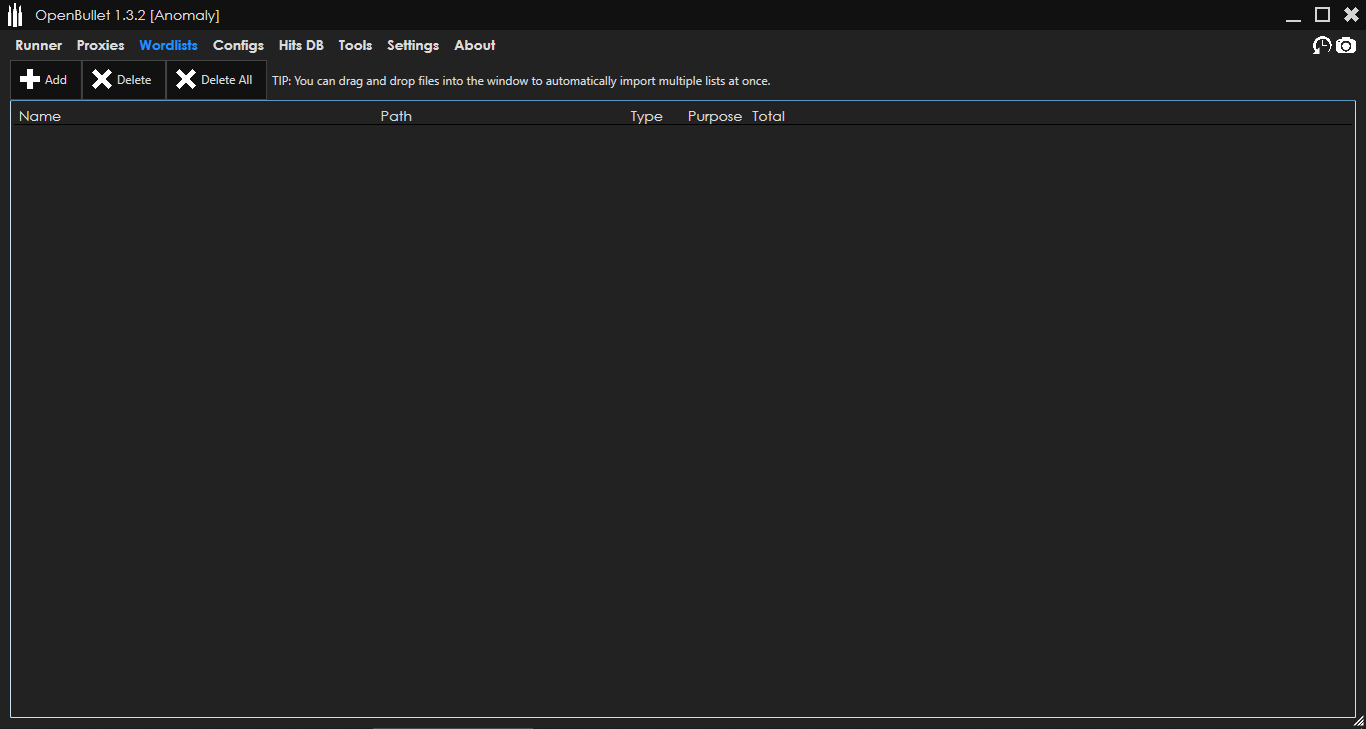This screenshot has width=1366, height=729.
Task: Open the Hits DB tab
Action: click(301, 45)
